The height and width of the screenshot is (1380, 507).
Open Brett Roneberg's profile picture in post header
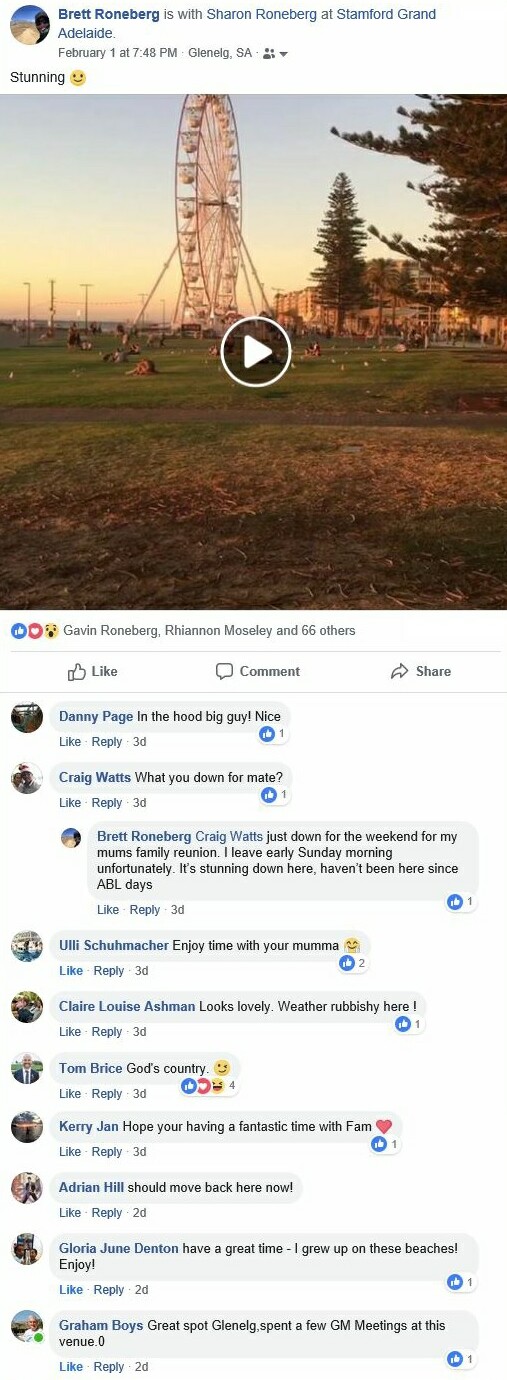[30, 24]
